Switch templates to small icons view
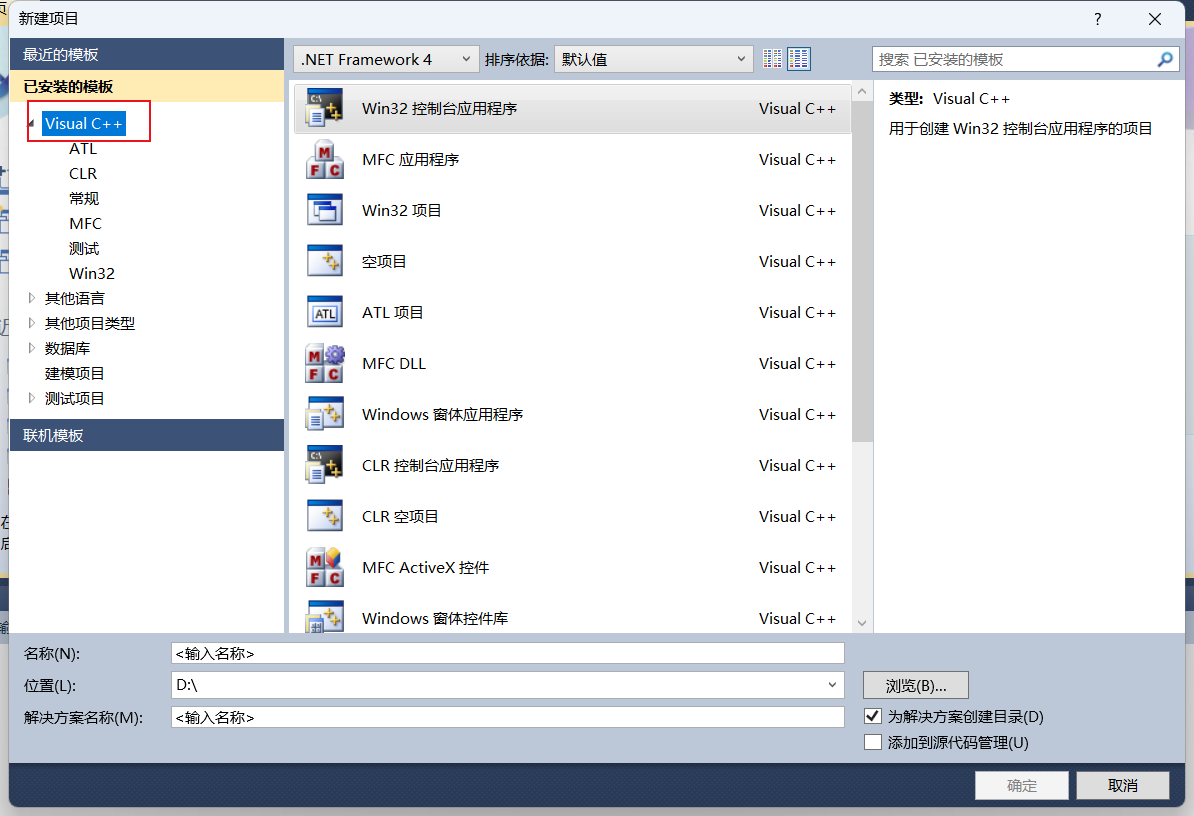Viewport: 1194px width, 816px height. [771, 58]
